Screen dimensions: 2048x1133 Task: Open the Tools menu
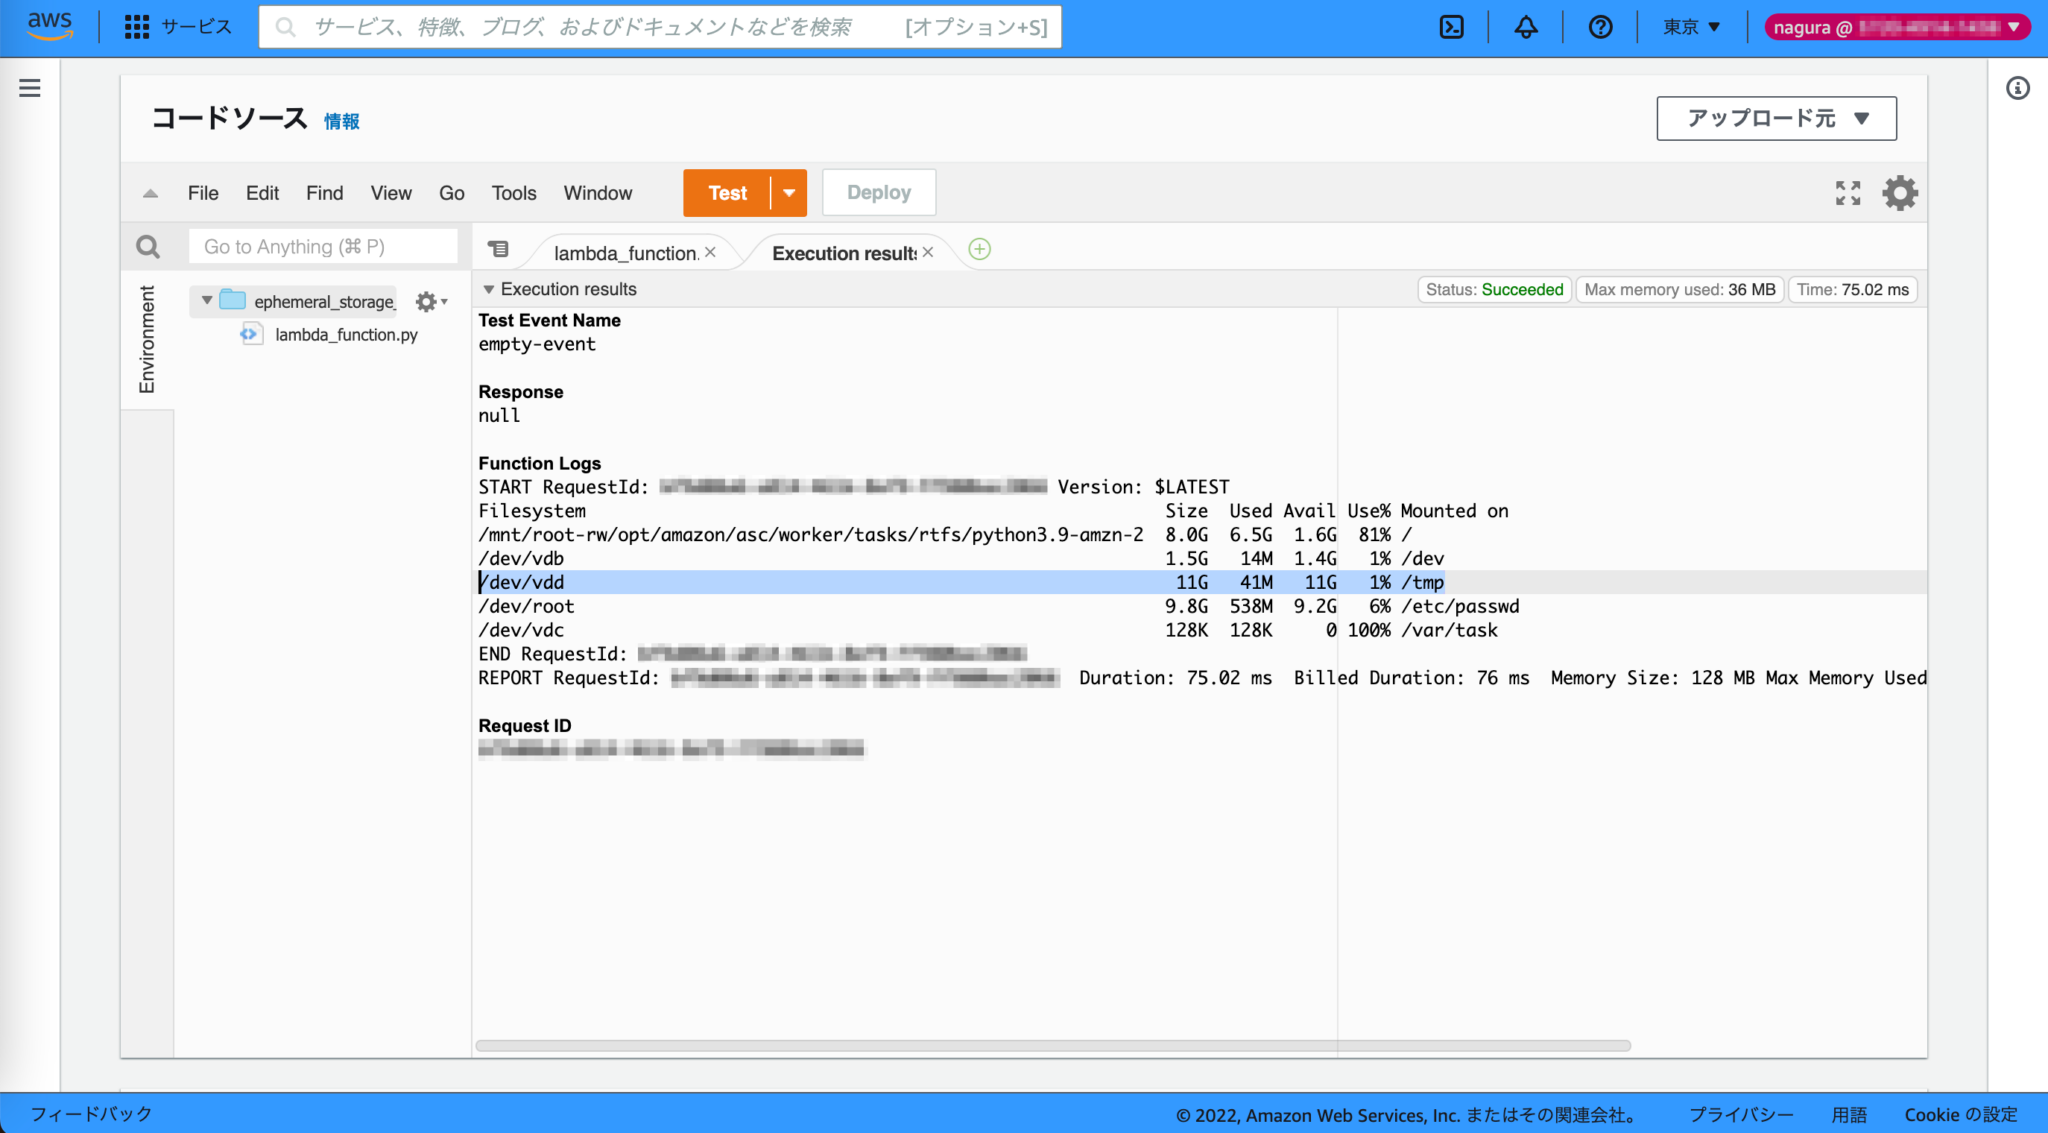[x=513, y=192]
